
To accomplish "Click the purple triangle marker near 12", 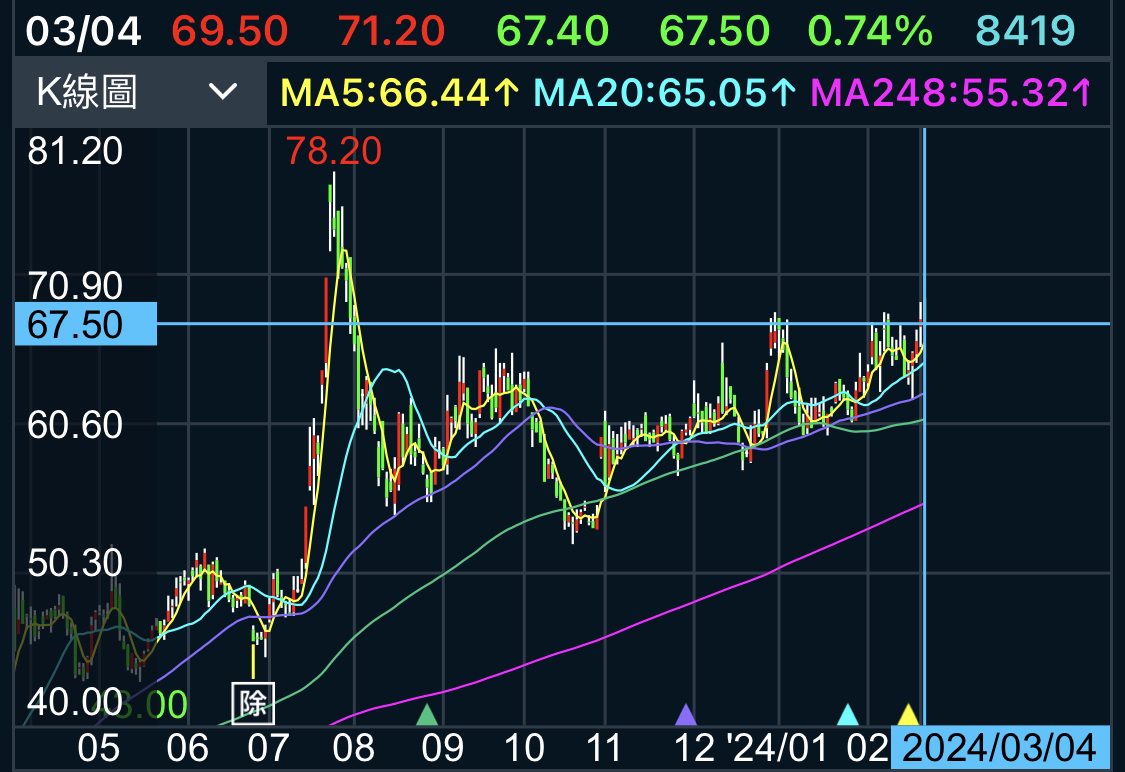I will pyautogui.click(x=685, y=714).
